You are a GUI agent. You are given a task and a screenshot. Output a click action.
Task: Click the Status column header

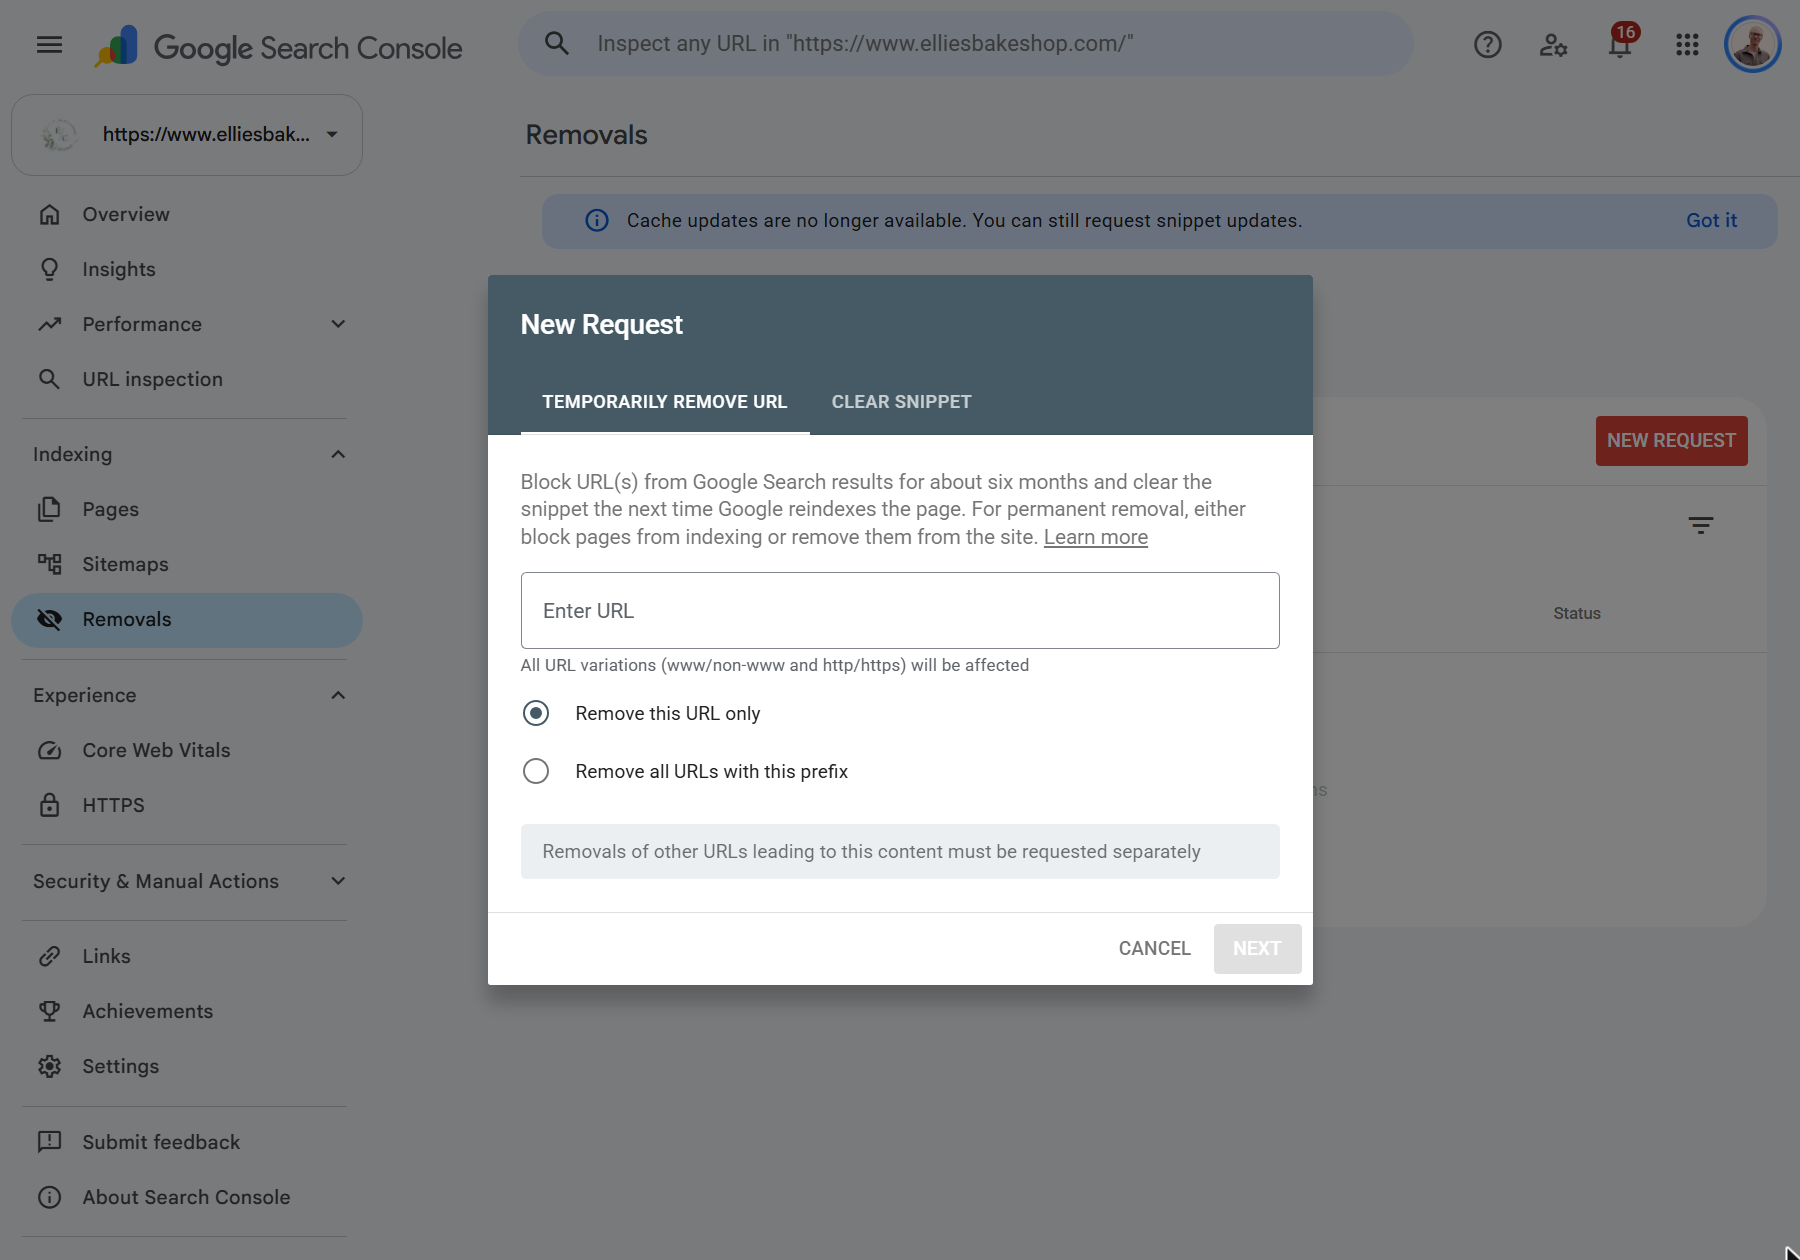[x=1577, y=613]
